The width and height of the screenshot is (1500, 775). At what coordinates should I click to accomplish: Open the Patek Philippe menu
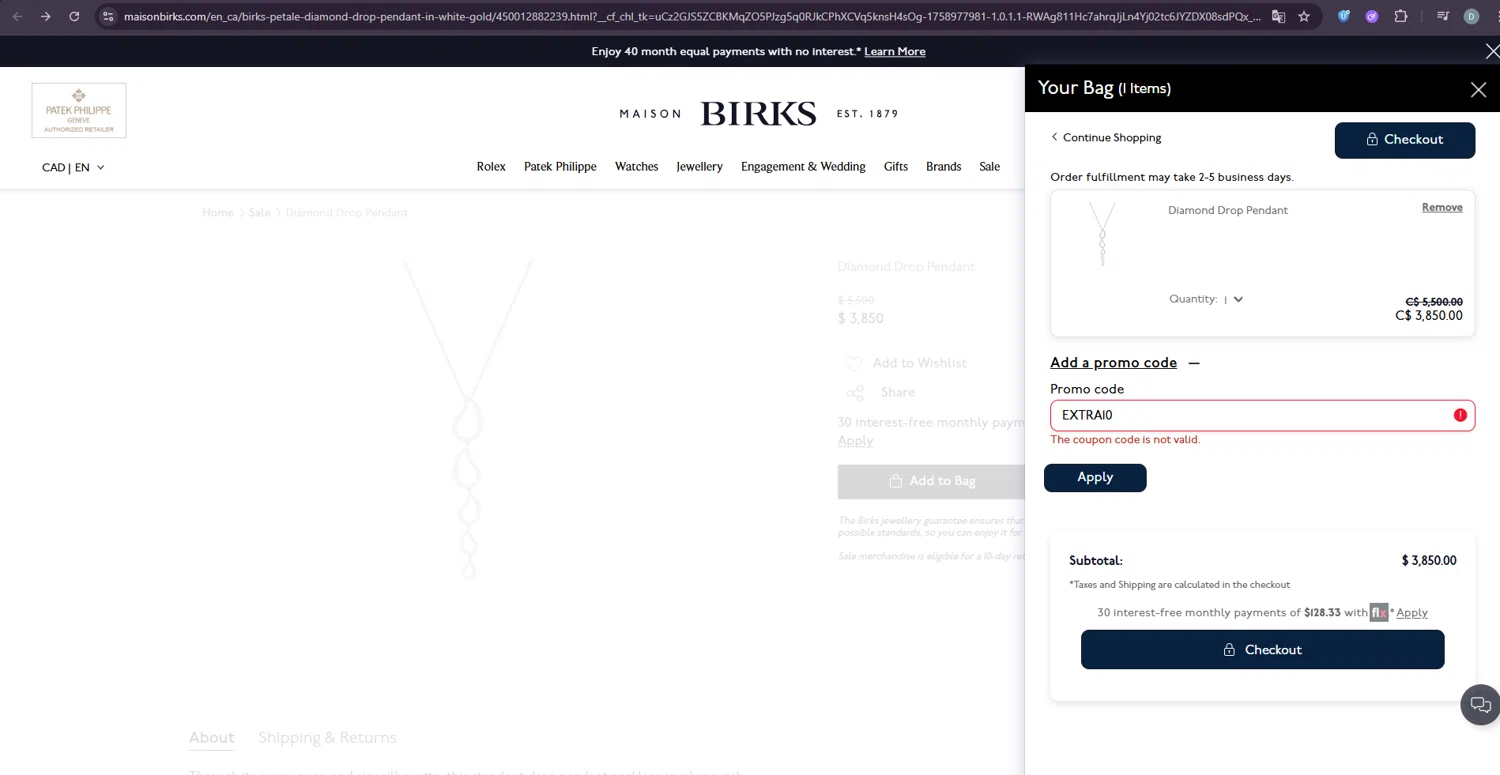pos(560,167)
